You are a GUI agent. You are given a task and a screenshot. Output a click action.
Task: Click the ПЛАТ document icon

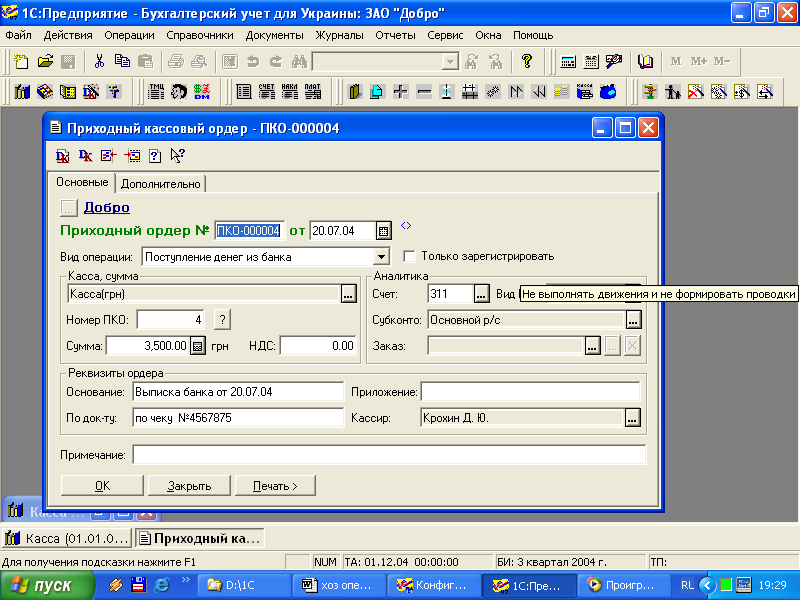[313, 92]
